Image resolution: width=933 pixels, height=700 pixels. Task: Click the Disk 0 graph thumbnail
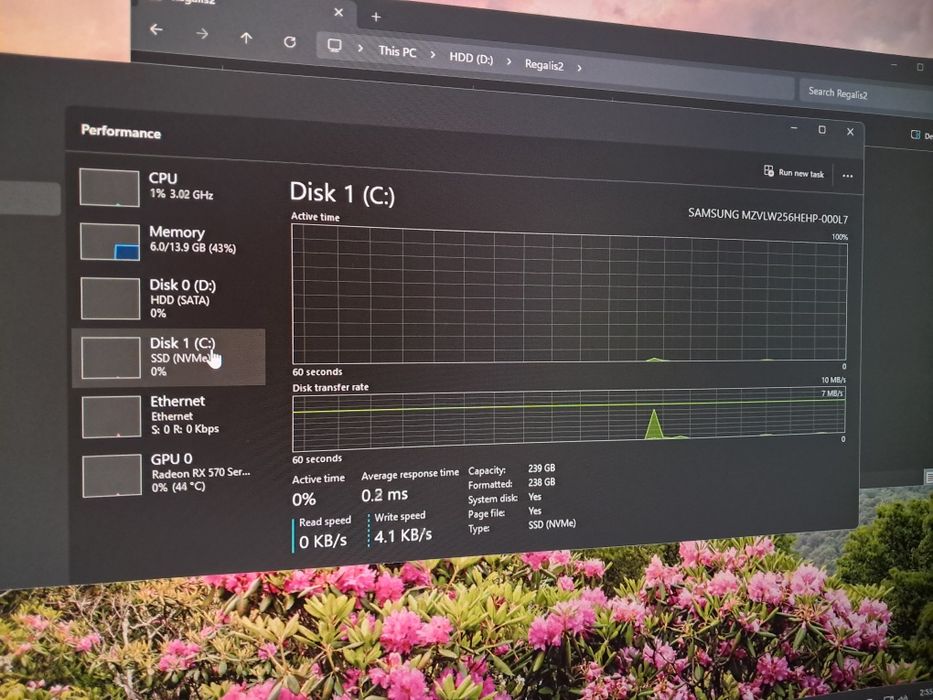tap(110, 299)
